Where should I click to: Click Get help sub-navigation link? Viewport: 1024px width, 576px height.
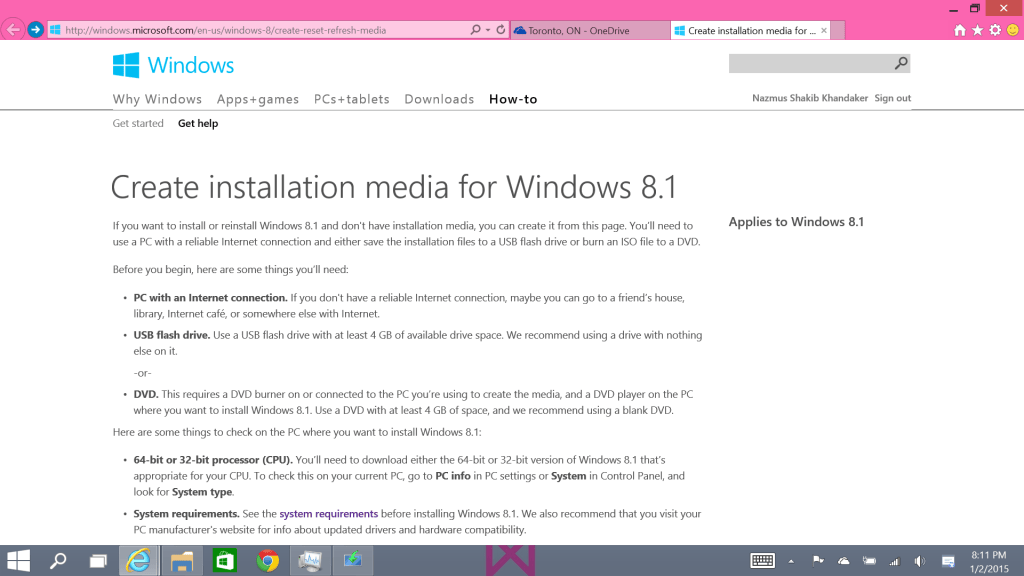coord(198,123)
